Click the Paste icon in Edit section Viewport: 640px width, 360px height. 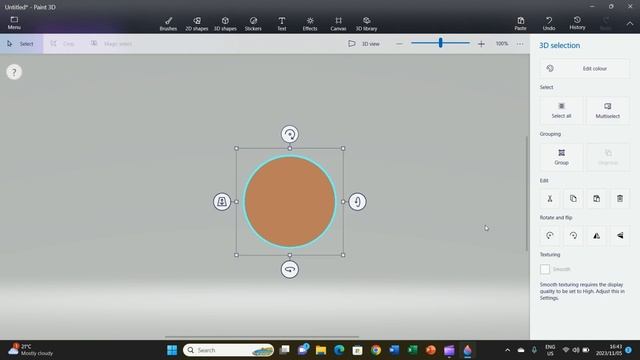[x=596, y=199]
